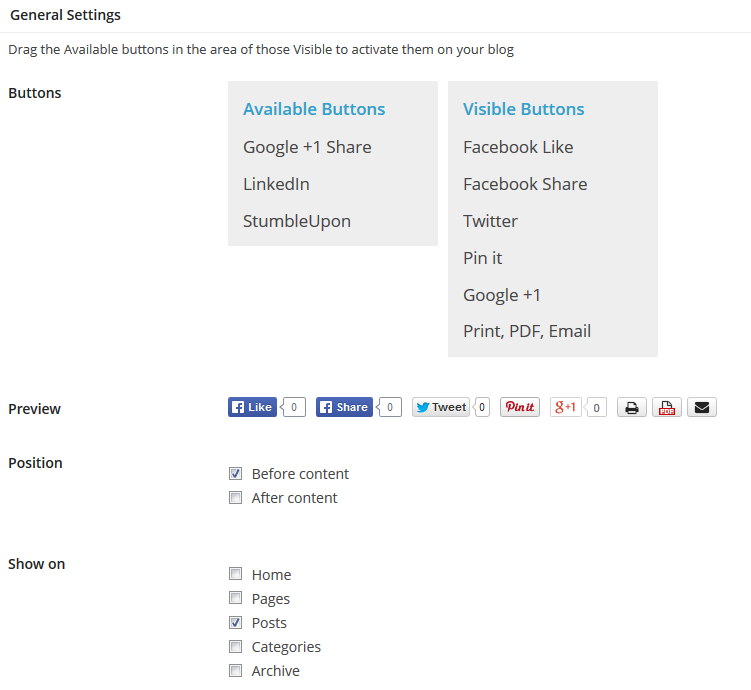Tick the Categories checkbox
751x690 pixels.
click(x=236, y=646)
